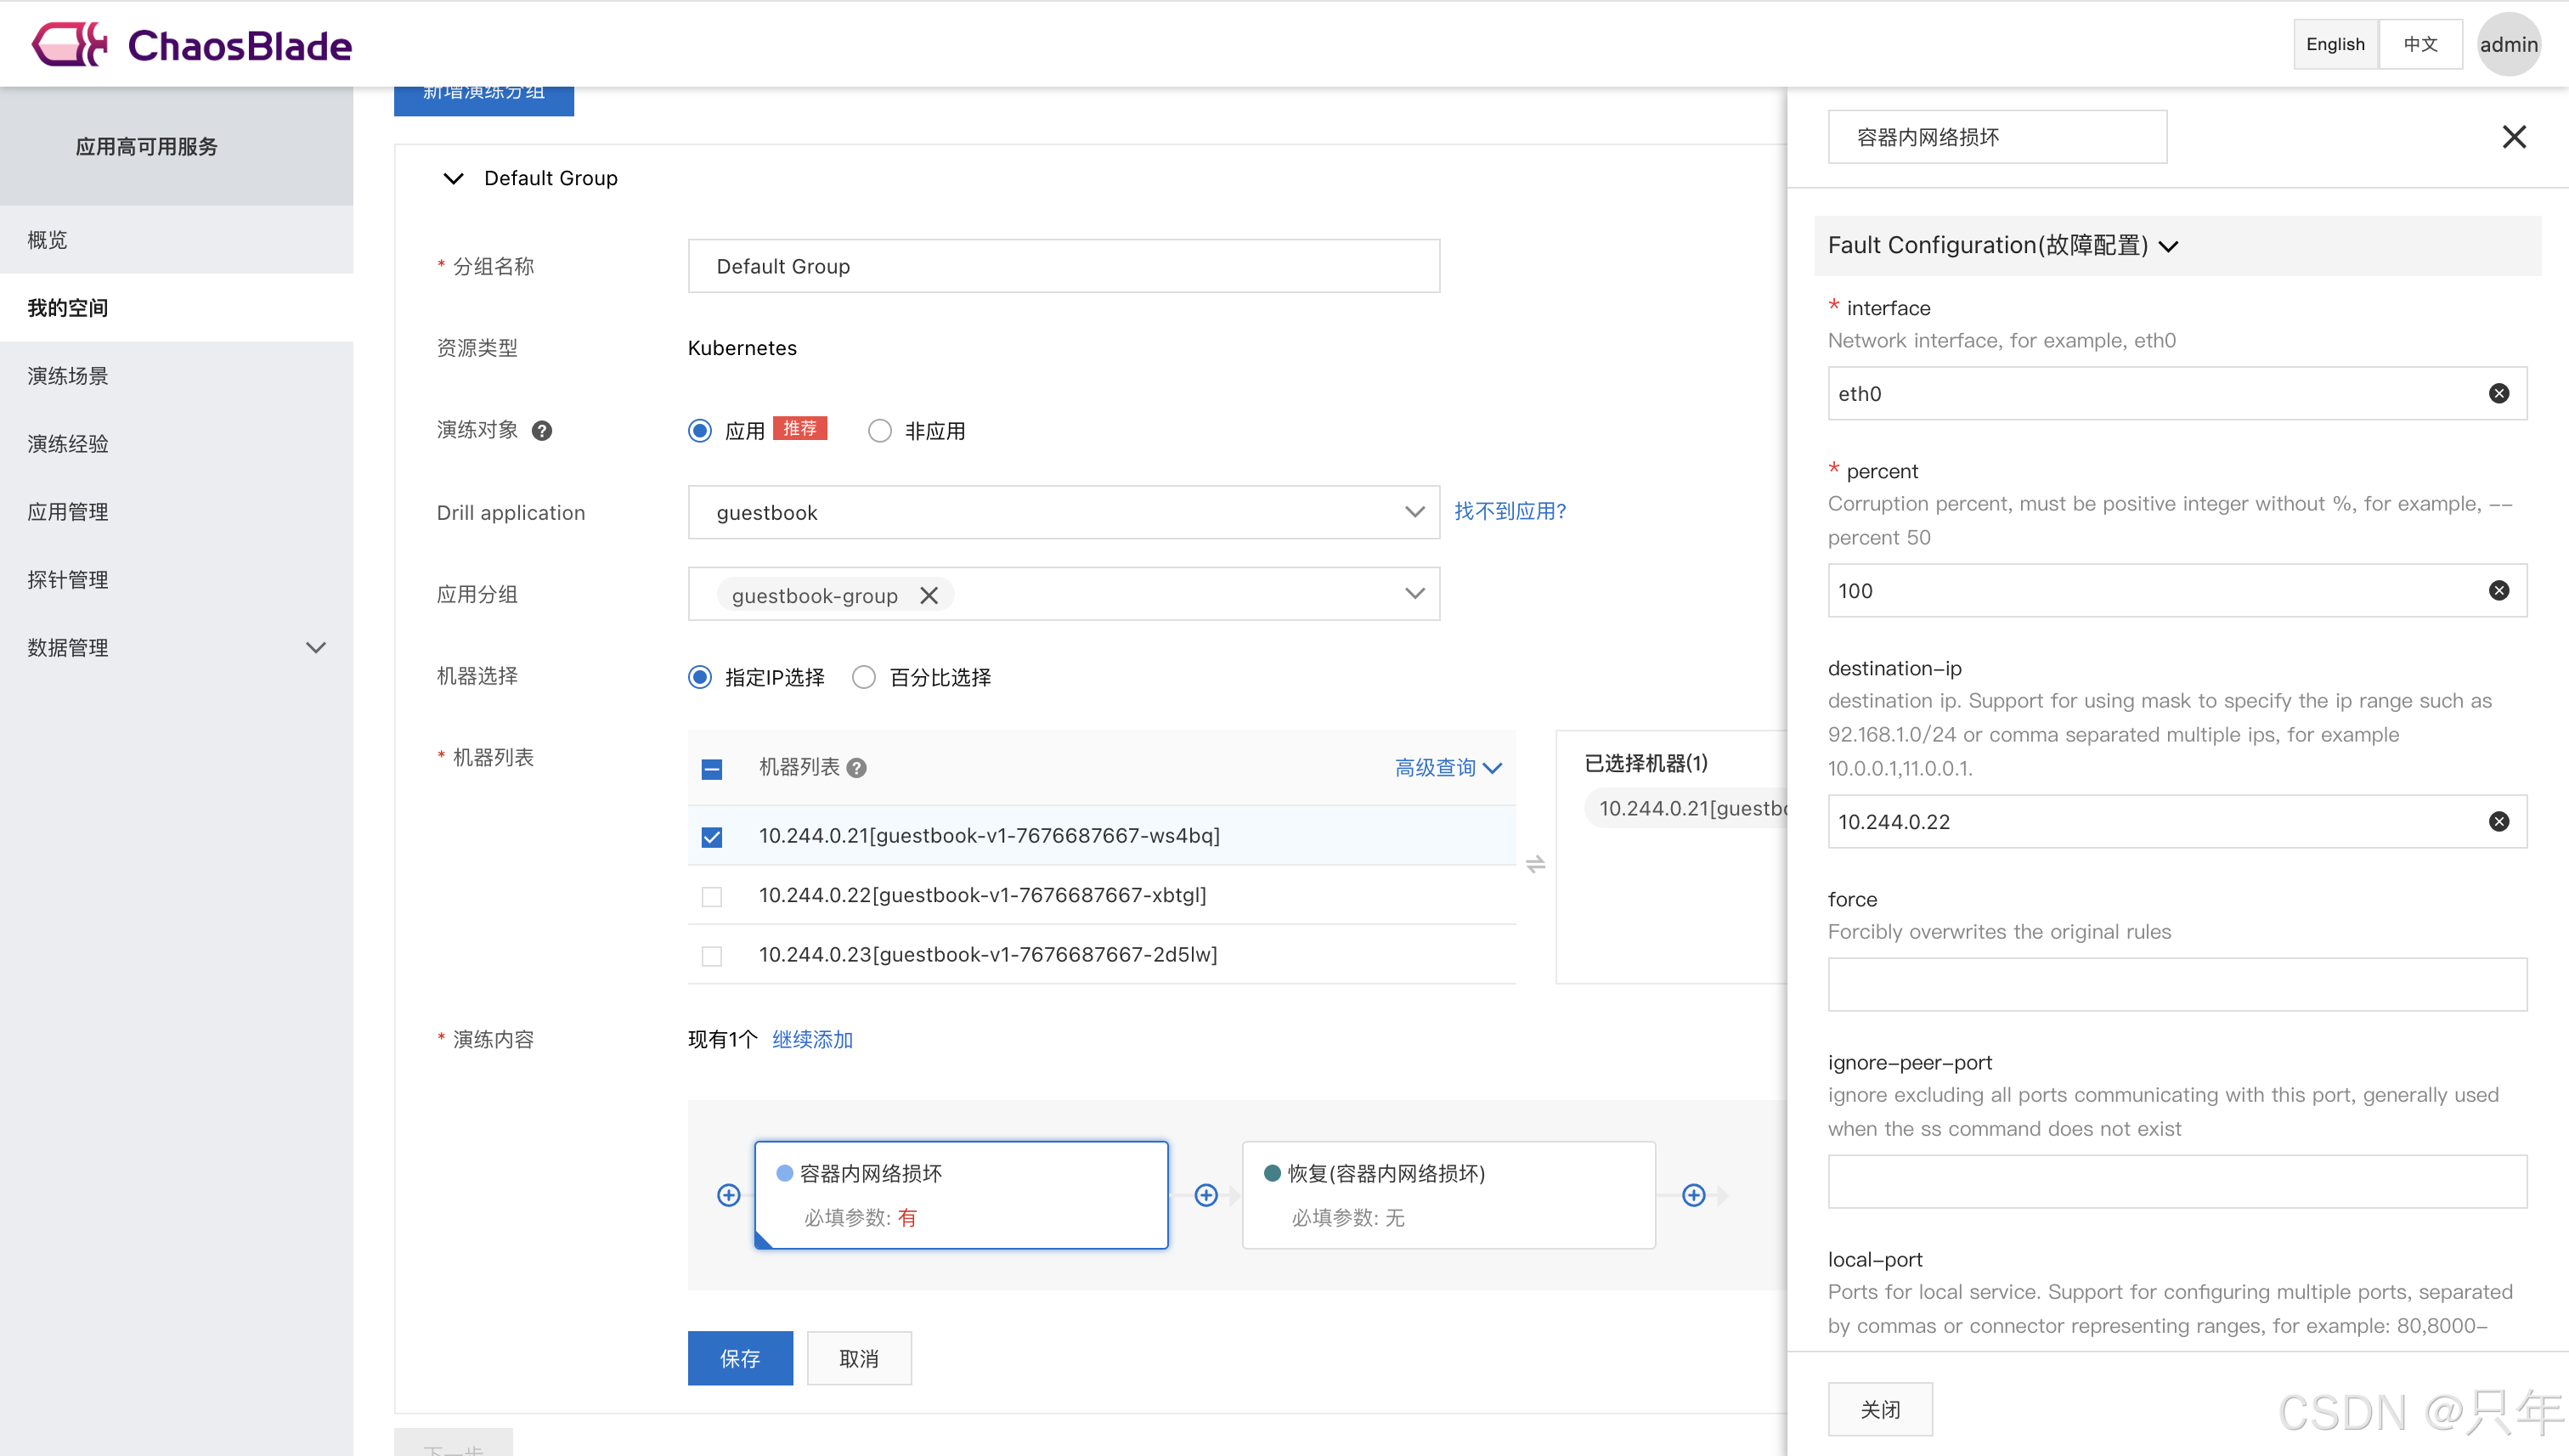
Task: Click the 机器列表 header help icon
Action: [x=856, y=767]
